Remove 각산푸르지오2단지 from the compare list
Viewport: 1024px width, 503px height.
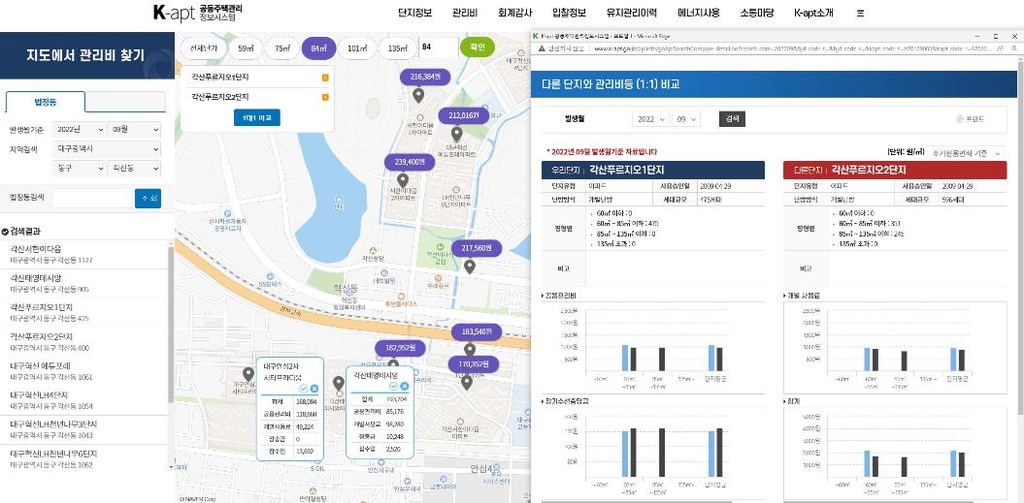click(325, 97)
